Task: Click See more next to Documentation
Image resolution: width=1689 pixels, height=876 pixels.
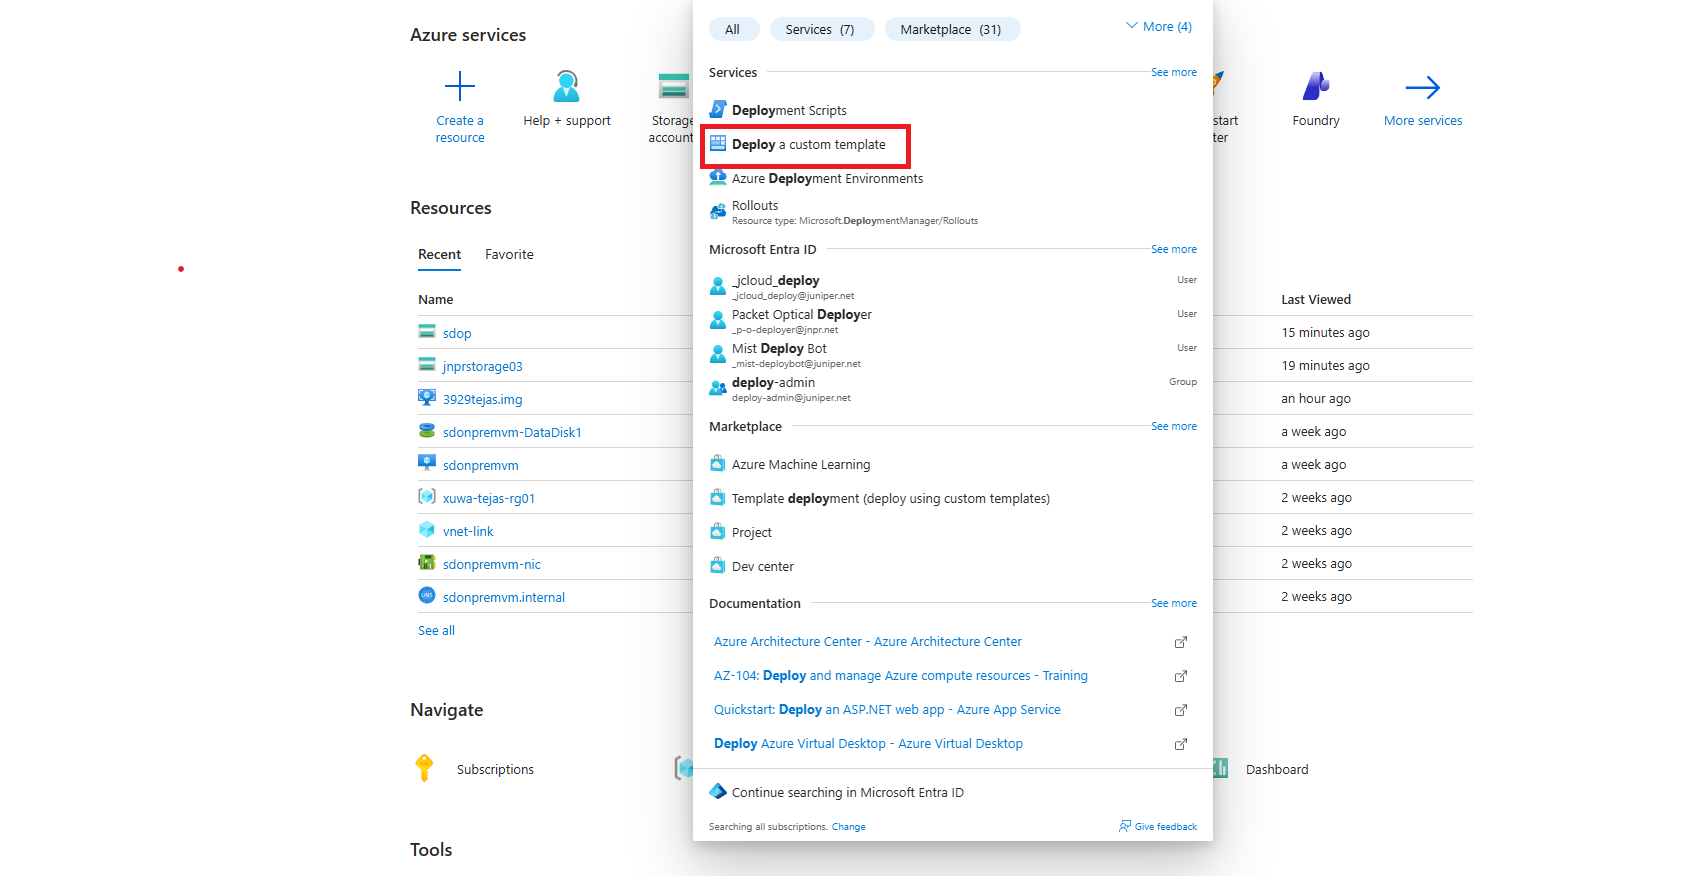Action: (x=1174, y=603)
